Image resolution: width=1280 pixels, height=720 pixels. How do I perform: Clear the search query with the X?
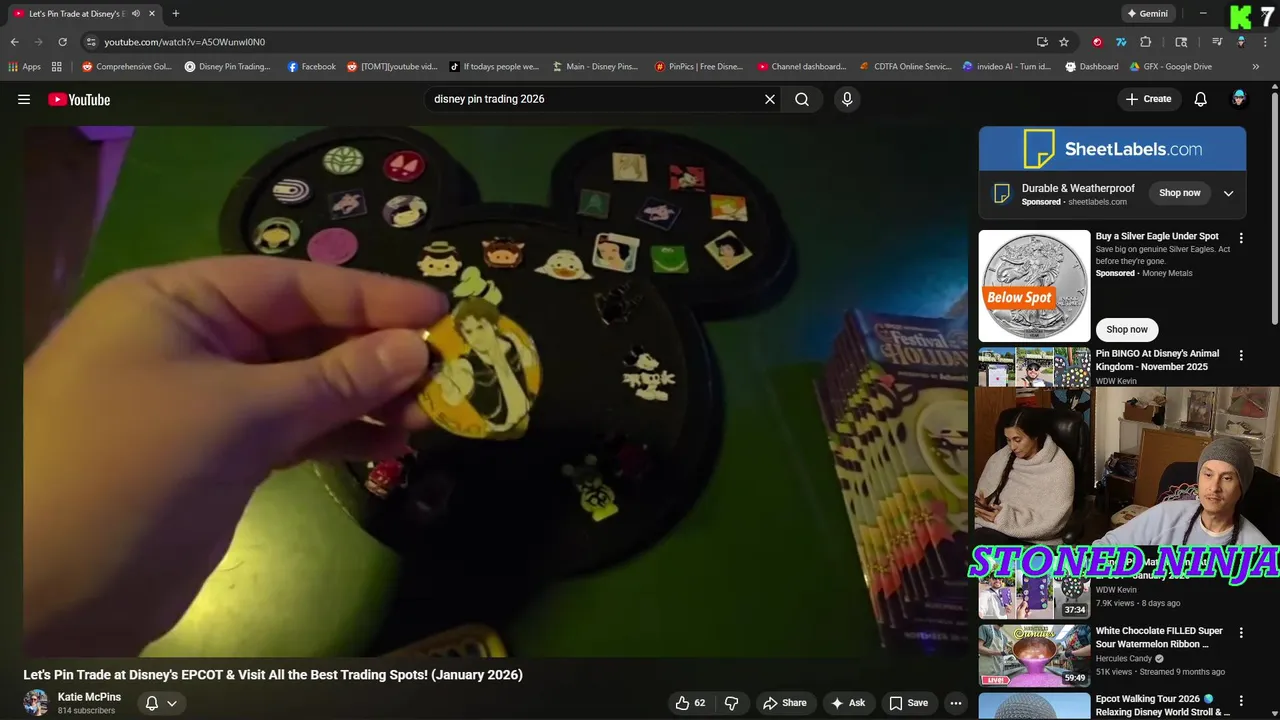coord(770,99)
